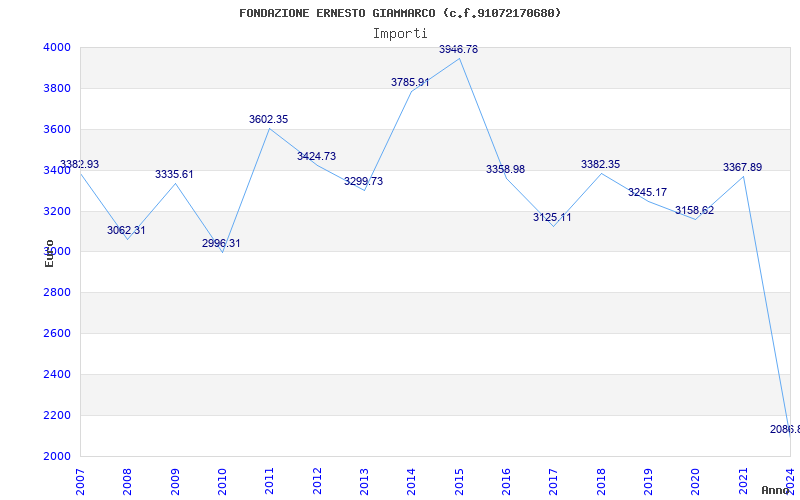
Task: Click y-axis value 4000
Action: (x=58, y=47)
